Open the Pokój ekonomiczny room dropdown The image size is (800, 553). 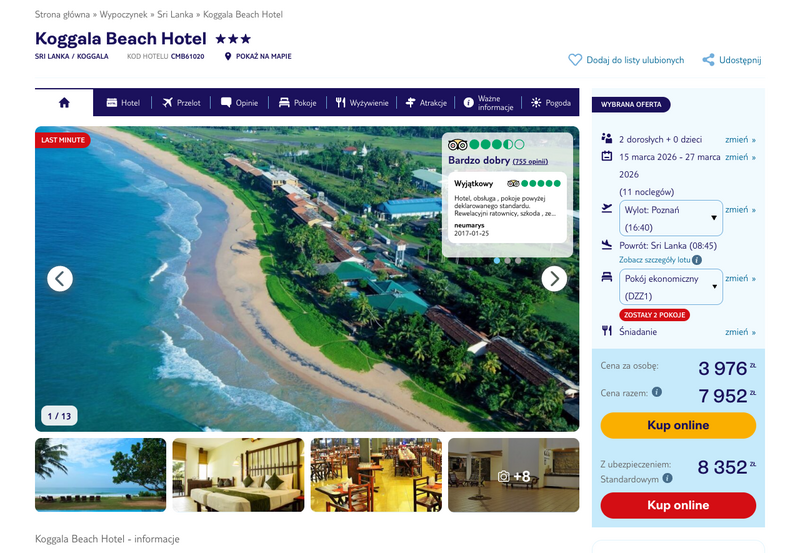pyautogui.click(x=670, y=287)
